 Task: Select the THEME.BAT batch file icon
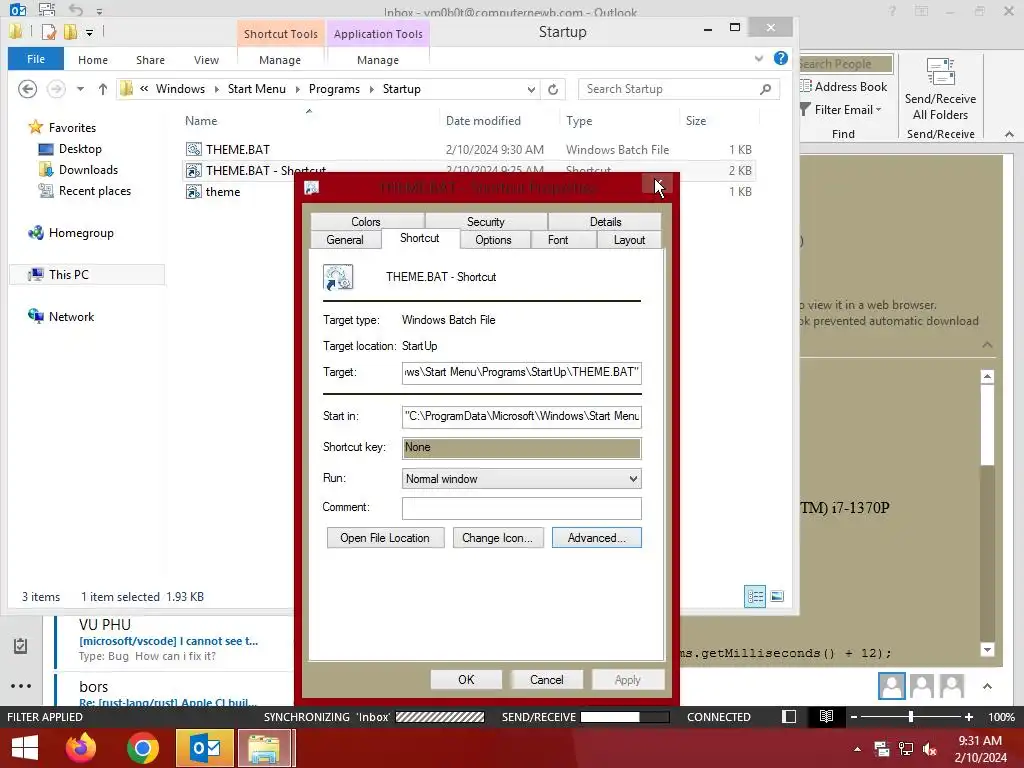[193, 150]
